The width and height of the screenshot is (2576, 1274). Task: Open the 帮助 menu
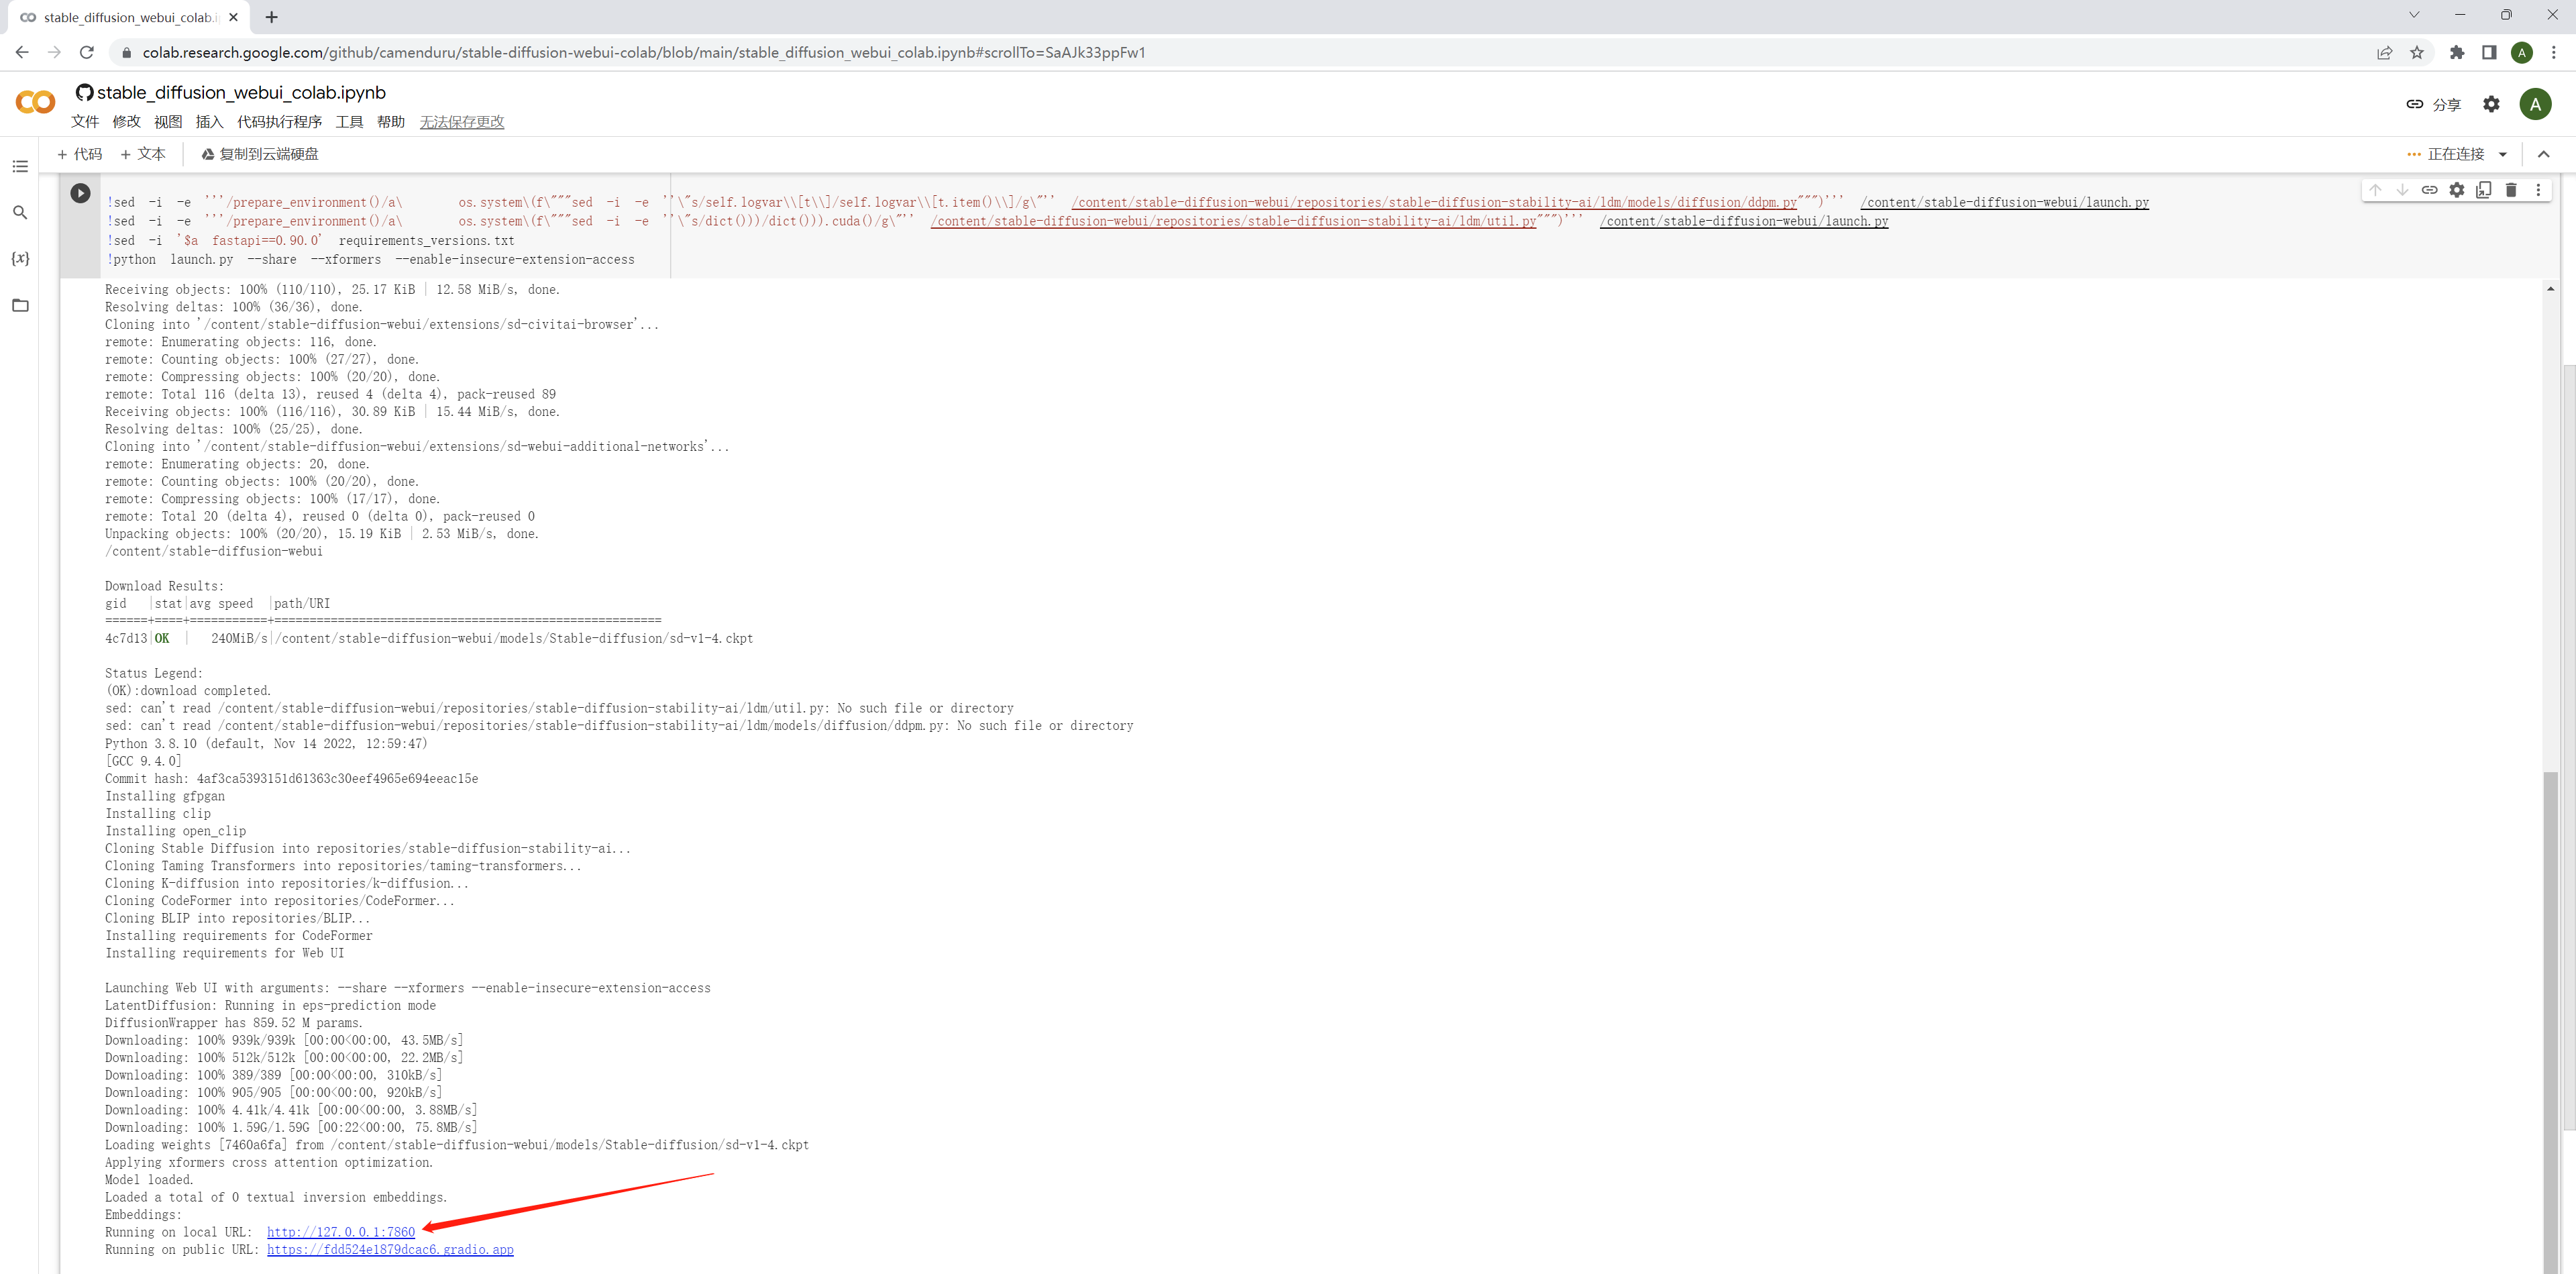(x=391, y=122)
